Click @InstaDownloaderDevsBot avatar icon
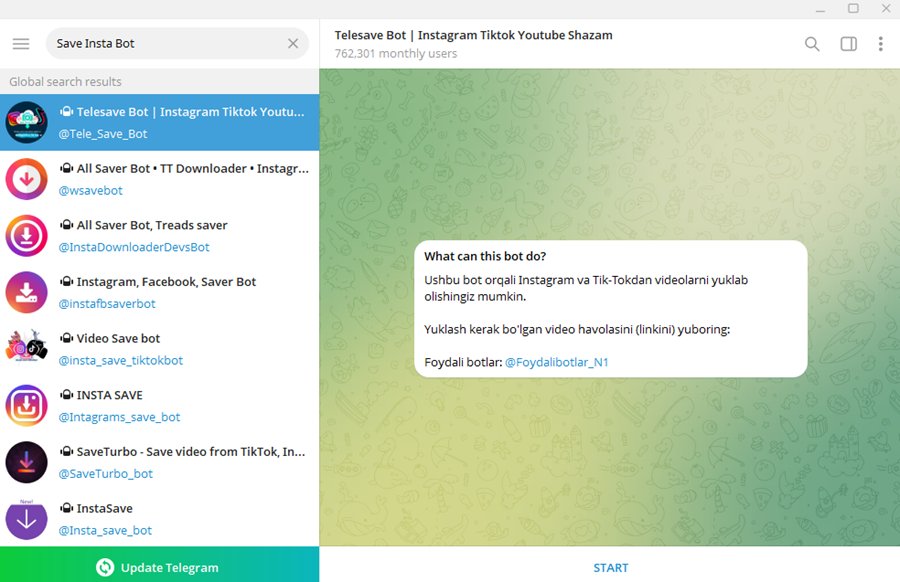Image resolution: width=900 pixels, height=582 pixels. point(26,235)
